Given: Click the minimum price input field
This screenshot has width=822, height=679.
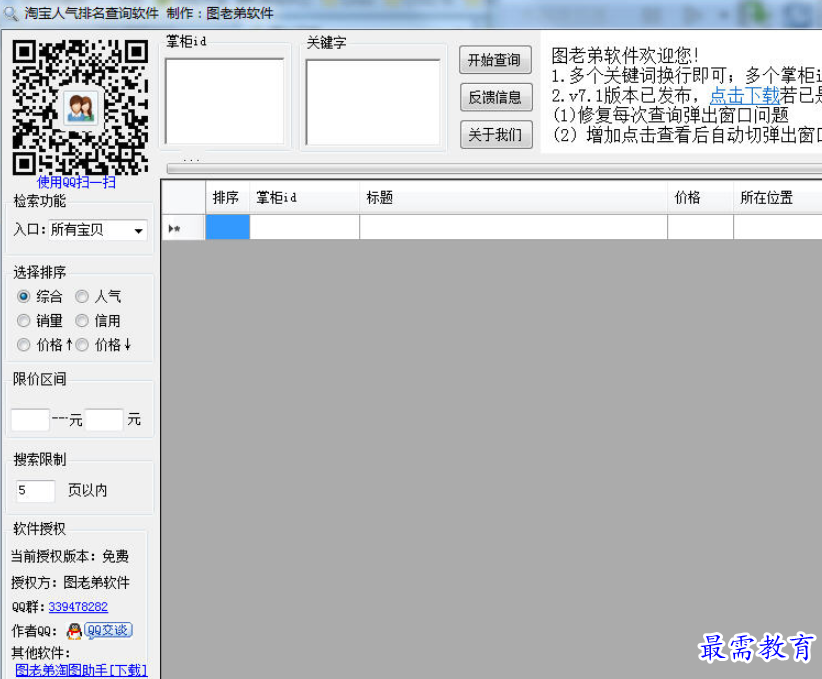Looking at the screenshot, I should (x=30, y=420).
